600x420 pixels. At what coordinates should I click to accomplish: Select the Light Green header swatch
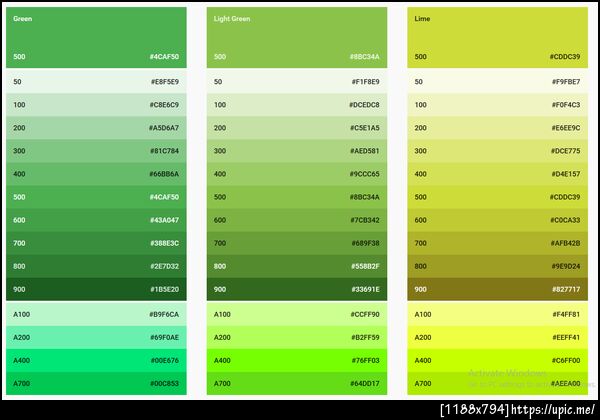[297, 37]
